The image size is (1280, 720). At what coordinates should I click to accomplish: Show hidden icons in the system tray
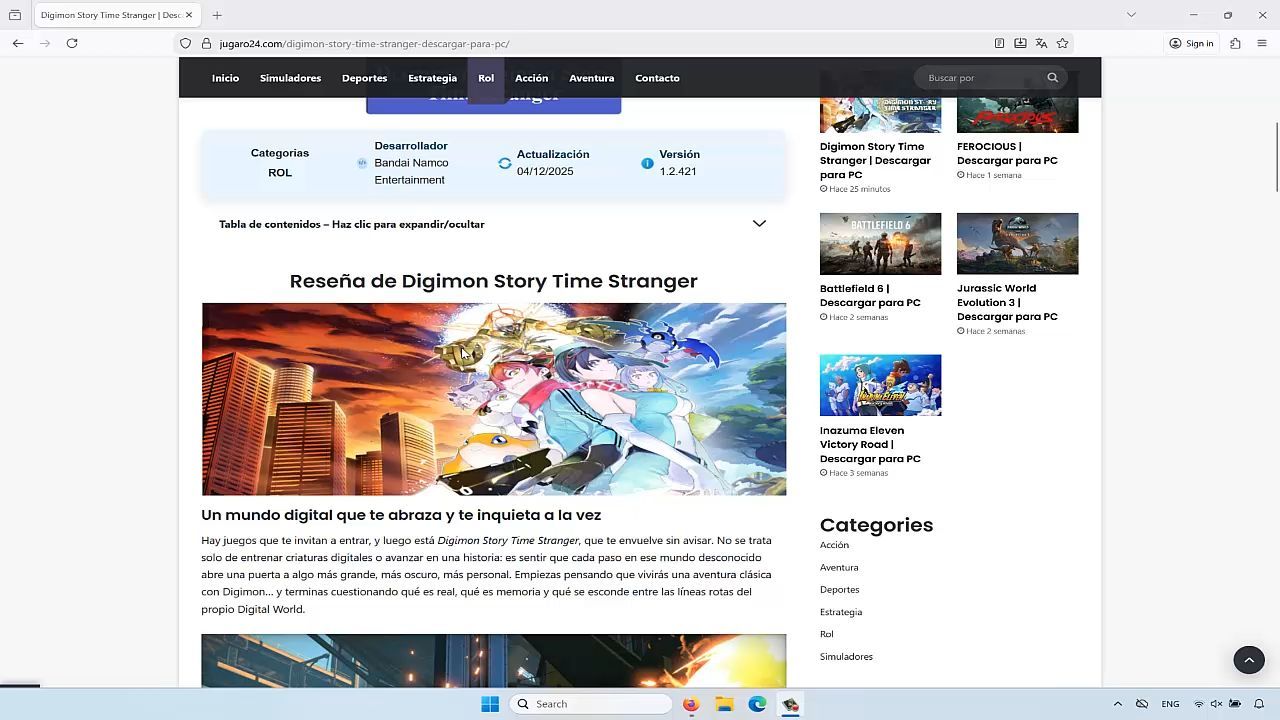[x=1117, y=704]
